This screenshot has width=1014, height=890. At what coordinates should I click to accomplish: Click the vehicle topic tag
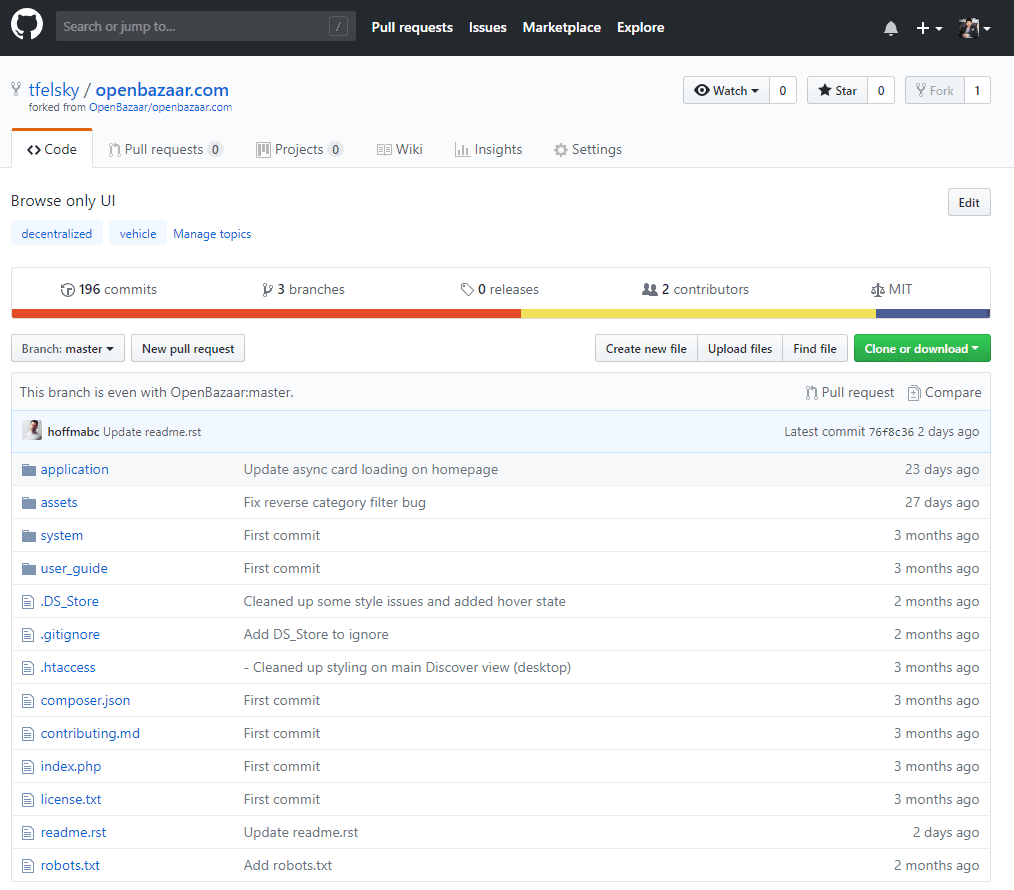138,233
